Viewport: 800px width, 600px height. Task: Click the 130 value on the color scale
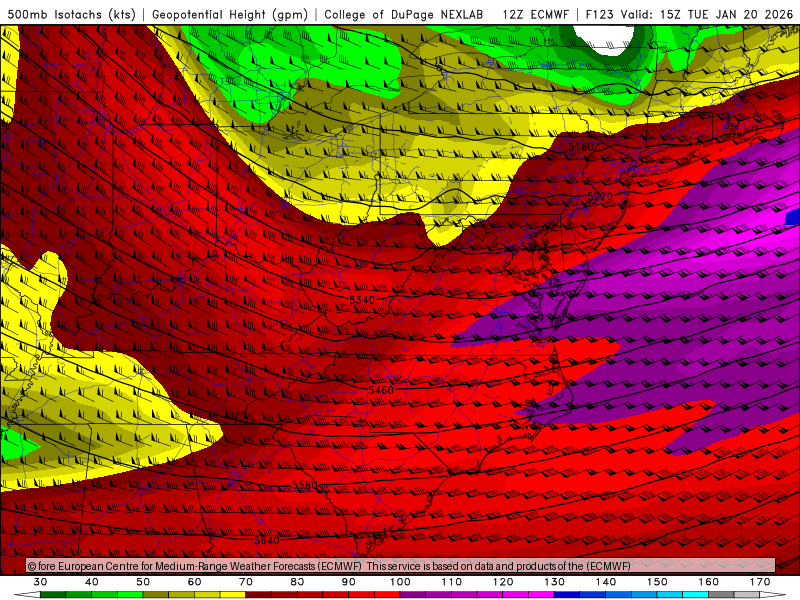pyautogui.click(x=555, y=582)
